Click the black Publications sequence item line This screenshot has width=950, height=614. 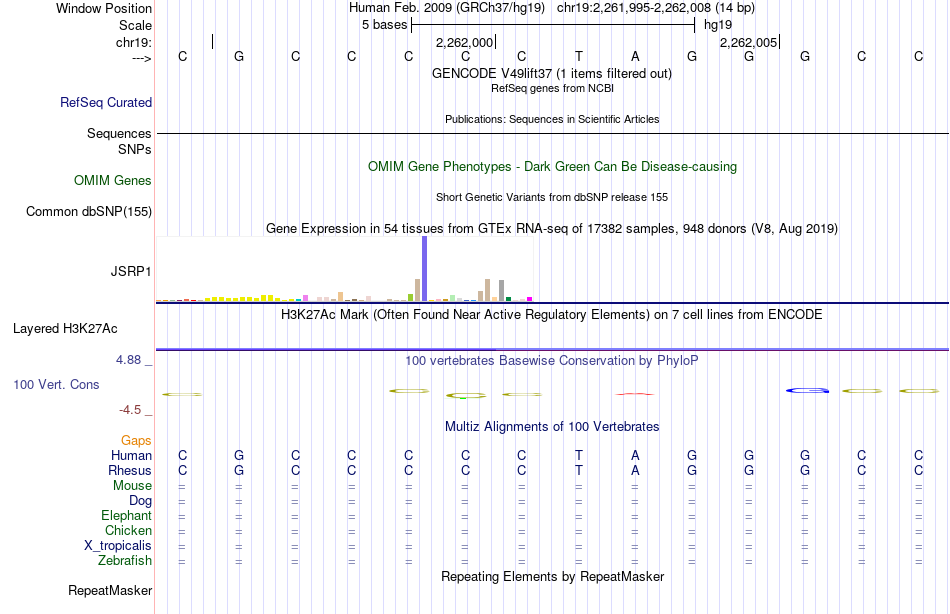[552, 133]
